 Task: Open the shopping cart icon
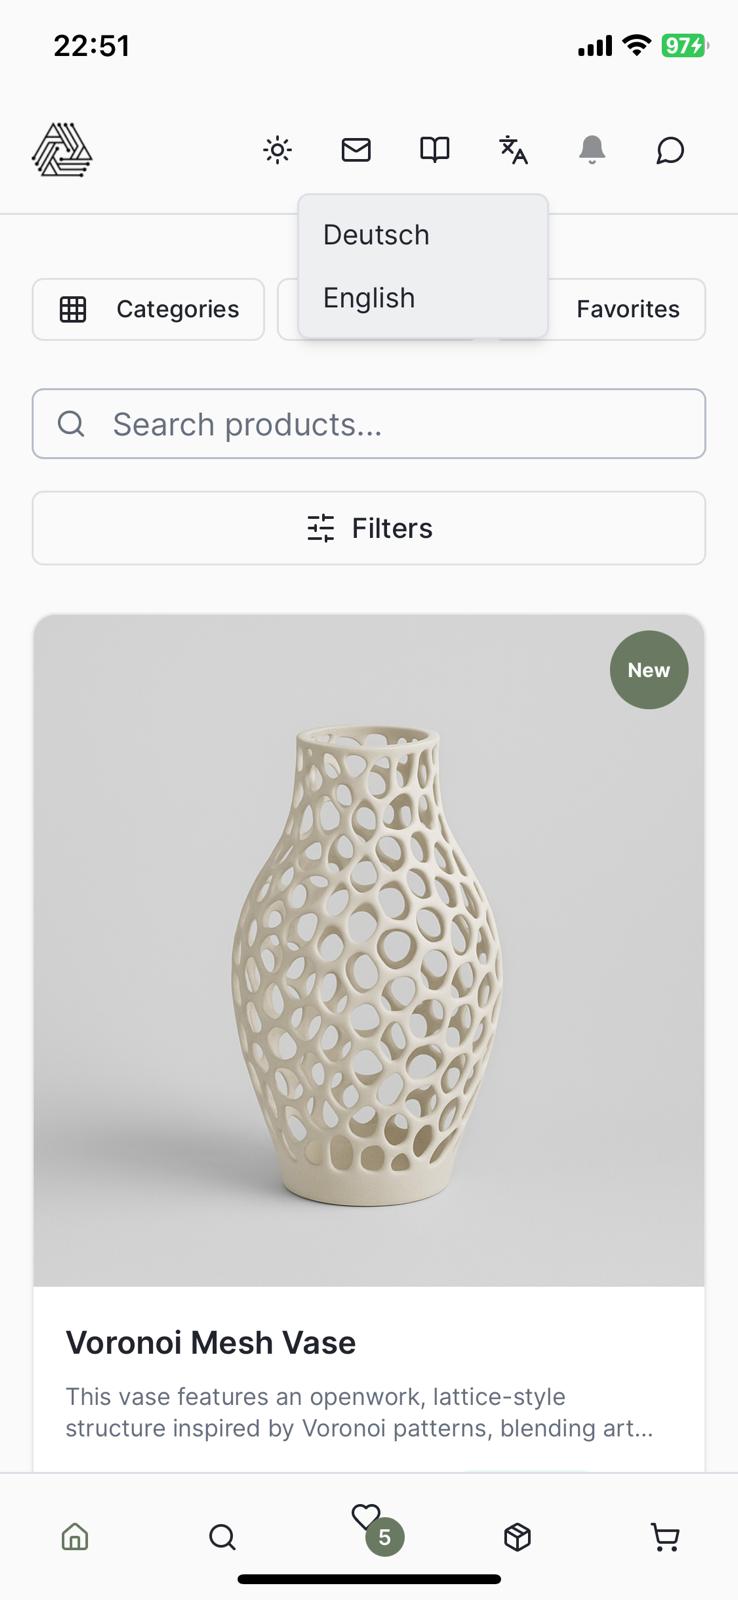(x=665, y=1536)
